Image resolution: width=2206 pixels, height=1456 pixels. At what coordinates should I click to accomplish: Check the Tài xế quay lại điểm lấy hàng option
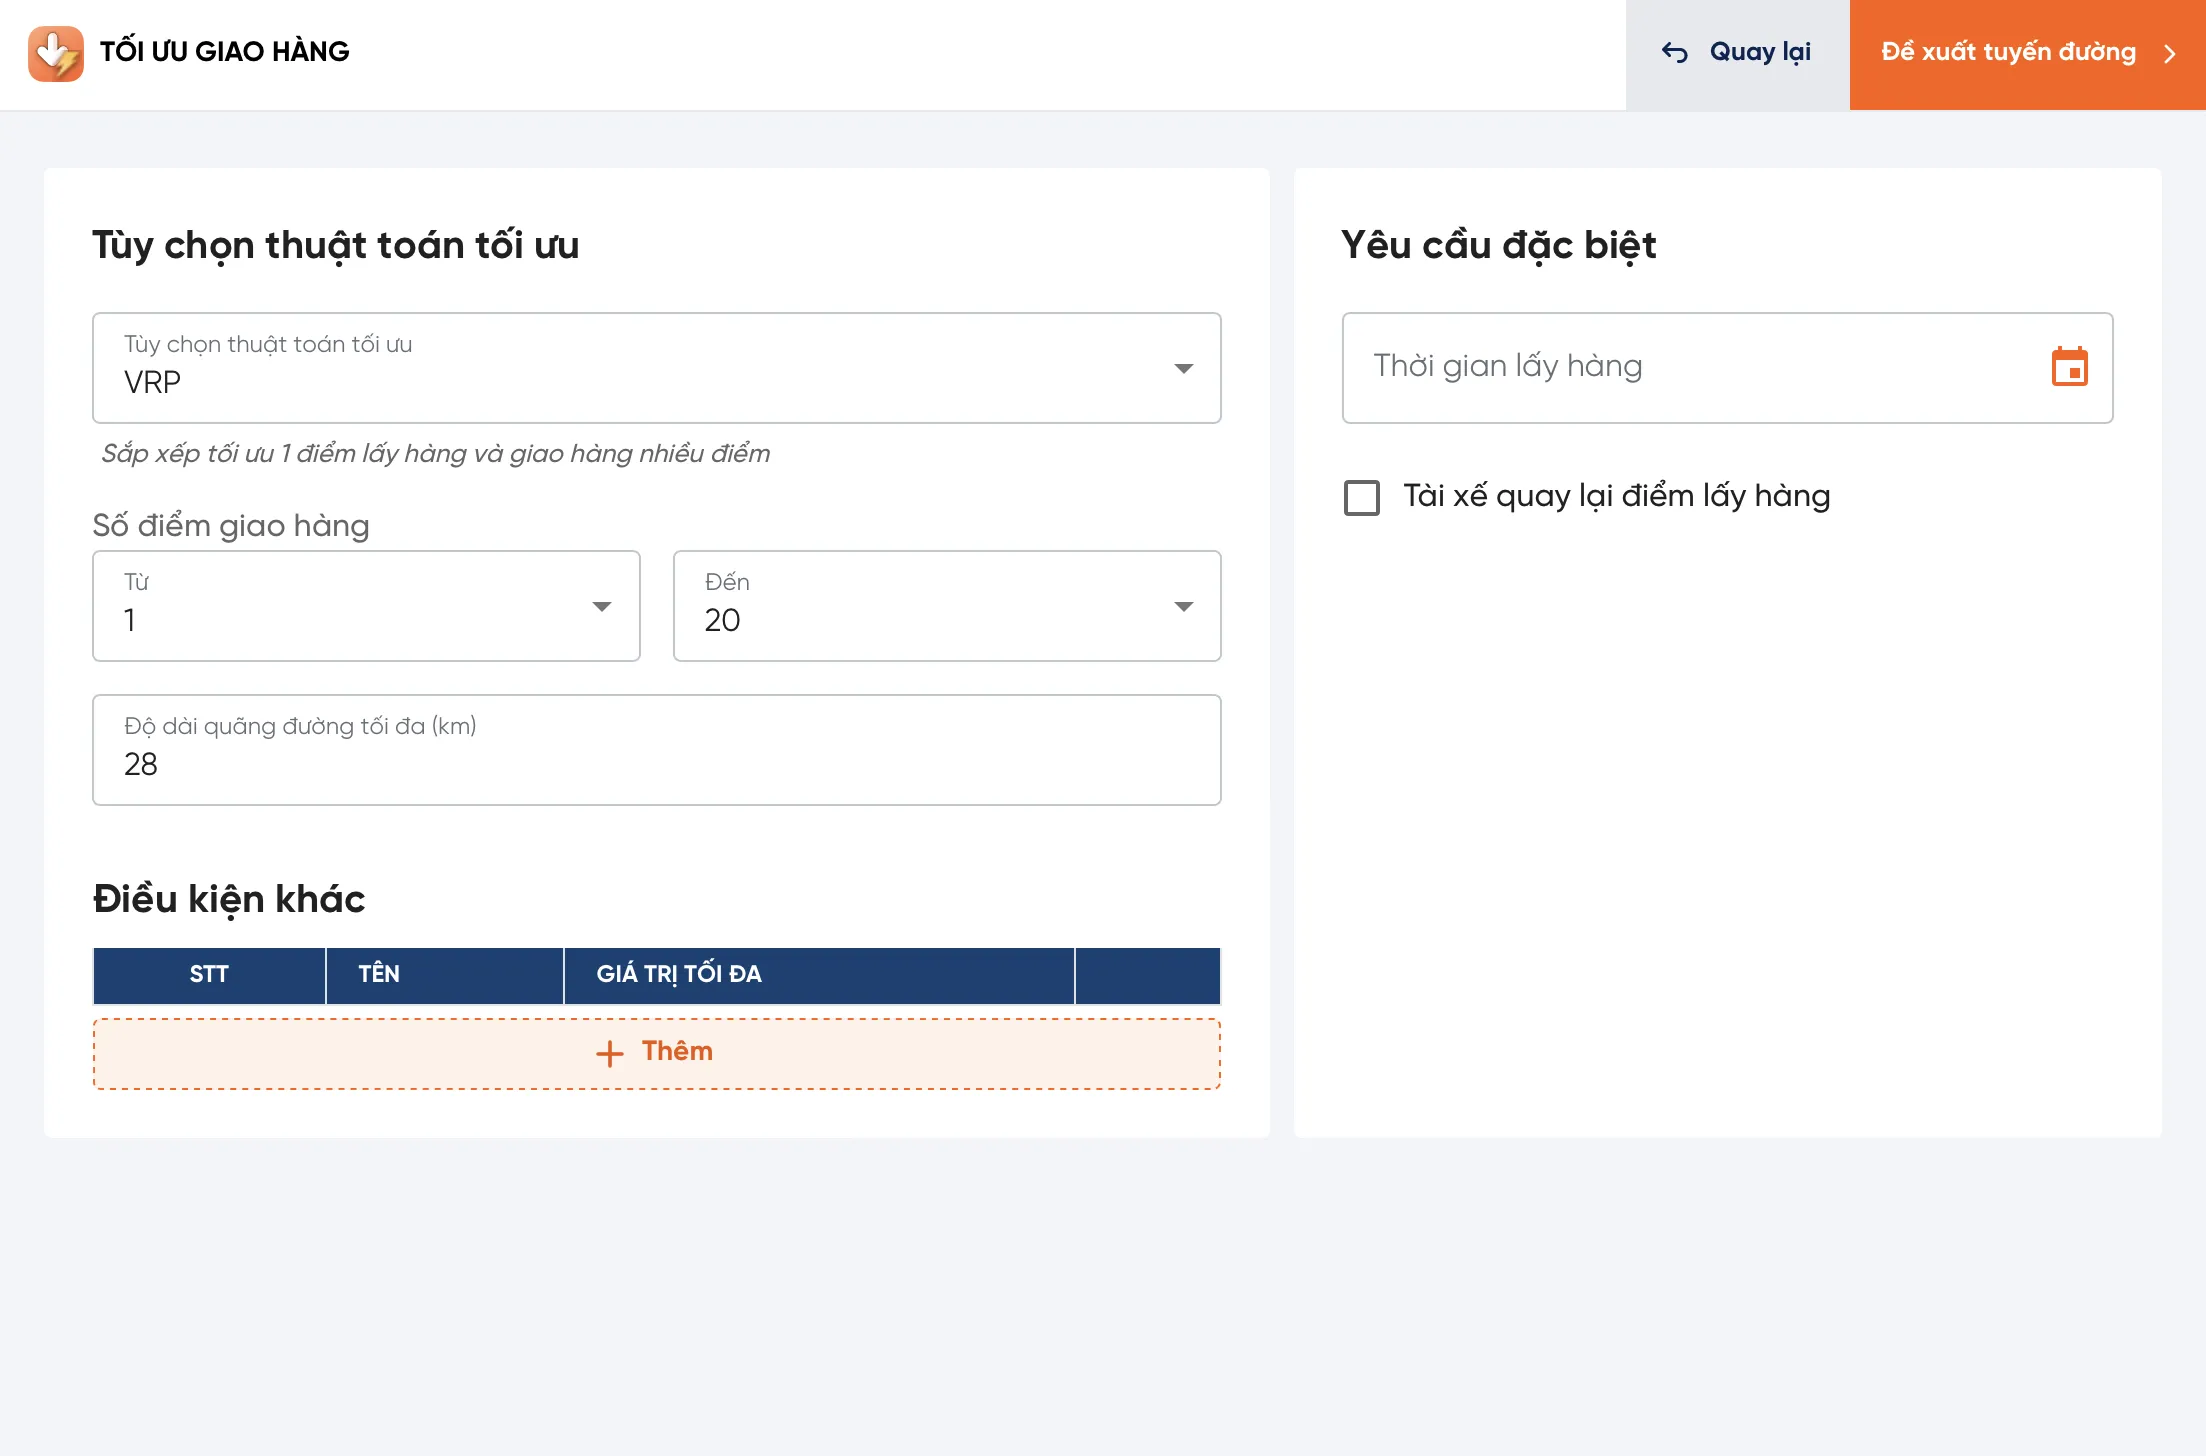click(1363, 497)
